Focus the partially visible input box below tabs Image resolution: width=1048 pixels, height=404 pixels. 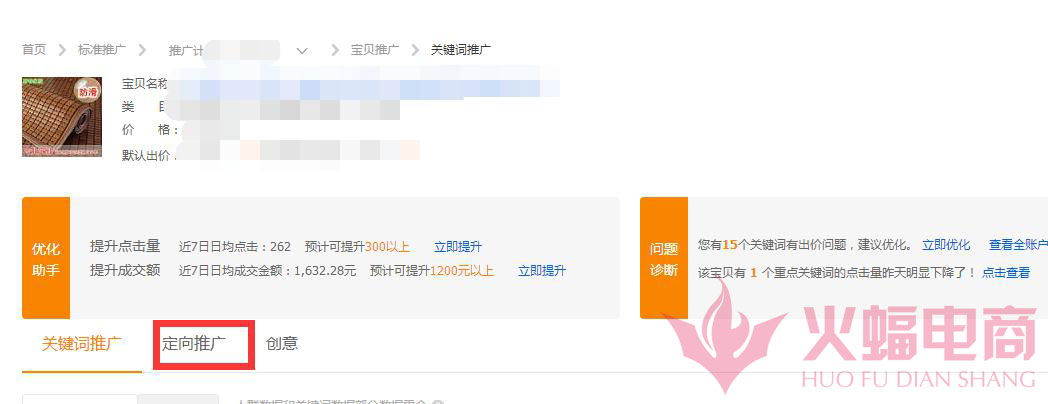pos(80,399)
